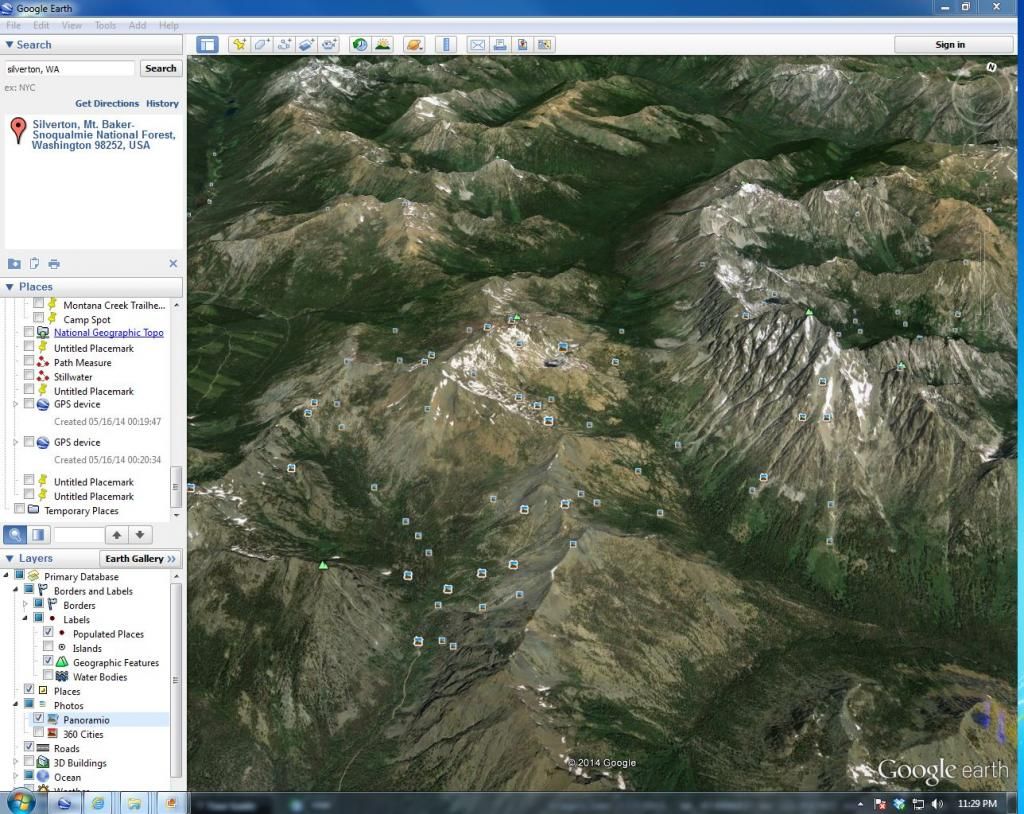This screenshot has height=814, width=1024.
Task: Hide the sidebar with the toolbar button
Action: click(x=208, y=44)
